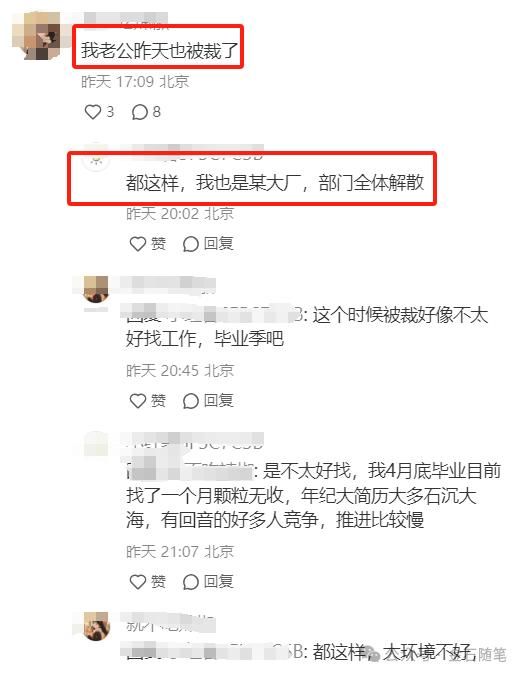Click reply bubble under the 21:07 comment
This screenshot has height=676, width=524.
click(x=190, y=582)
